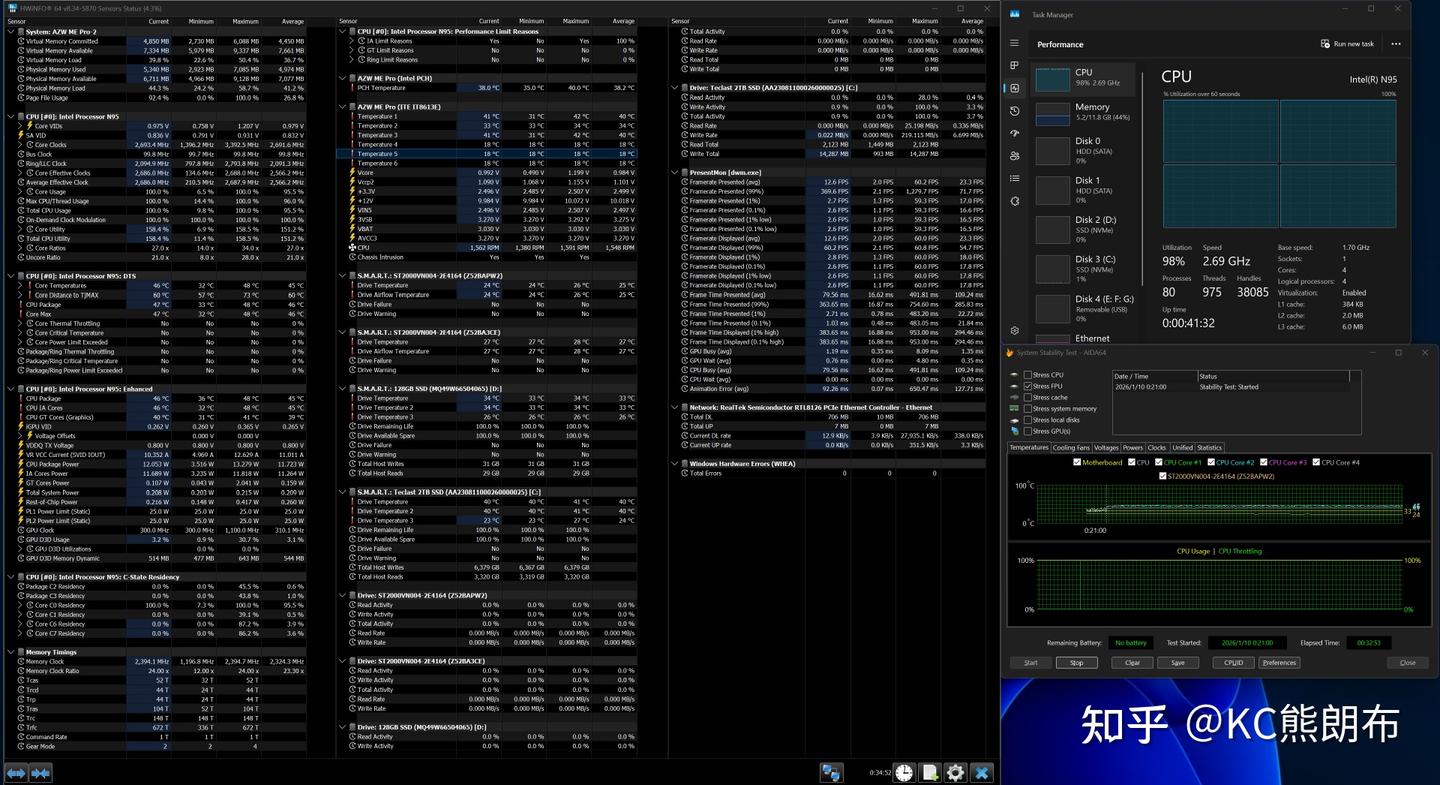Collapse the Memory Timings sensor group
The image size is (1440, 785).
[11, 652]
